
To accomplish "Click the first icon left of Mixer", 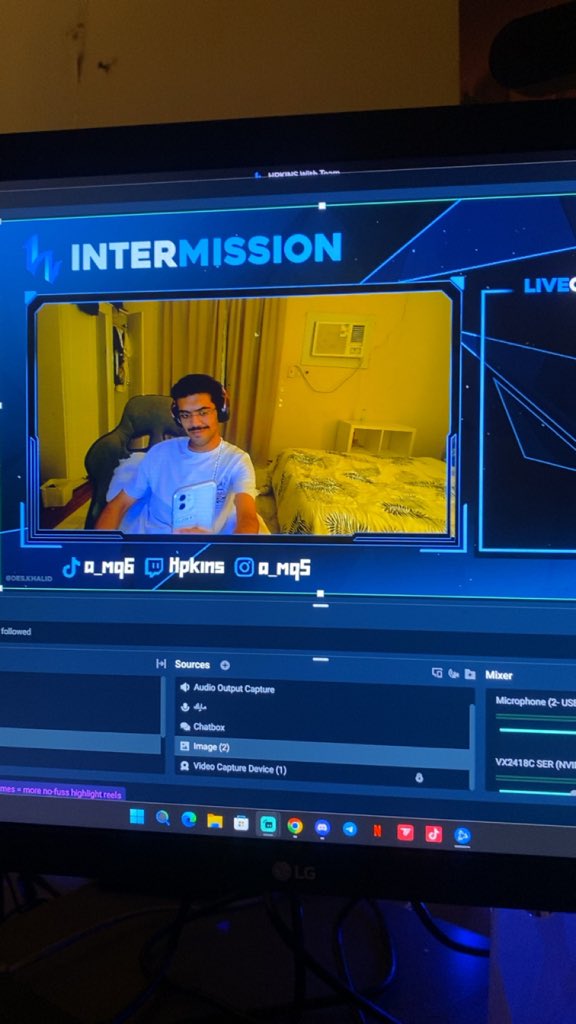I will [437, 673].
